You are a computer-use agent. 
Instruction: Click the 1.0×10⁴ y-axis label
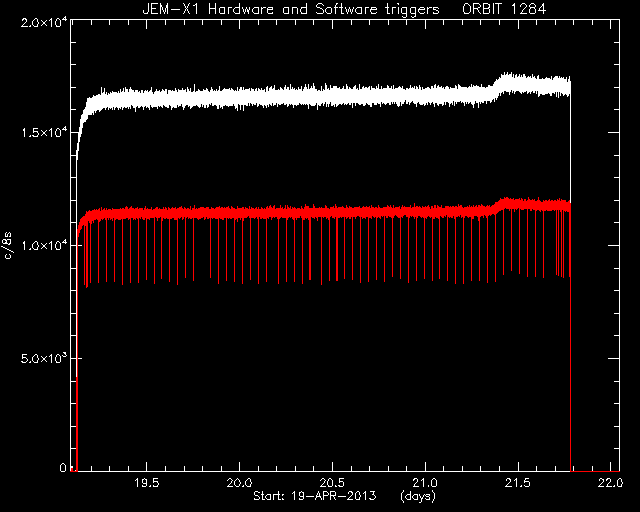[x=44, y=245]
